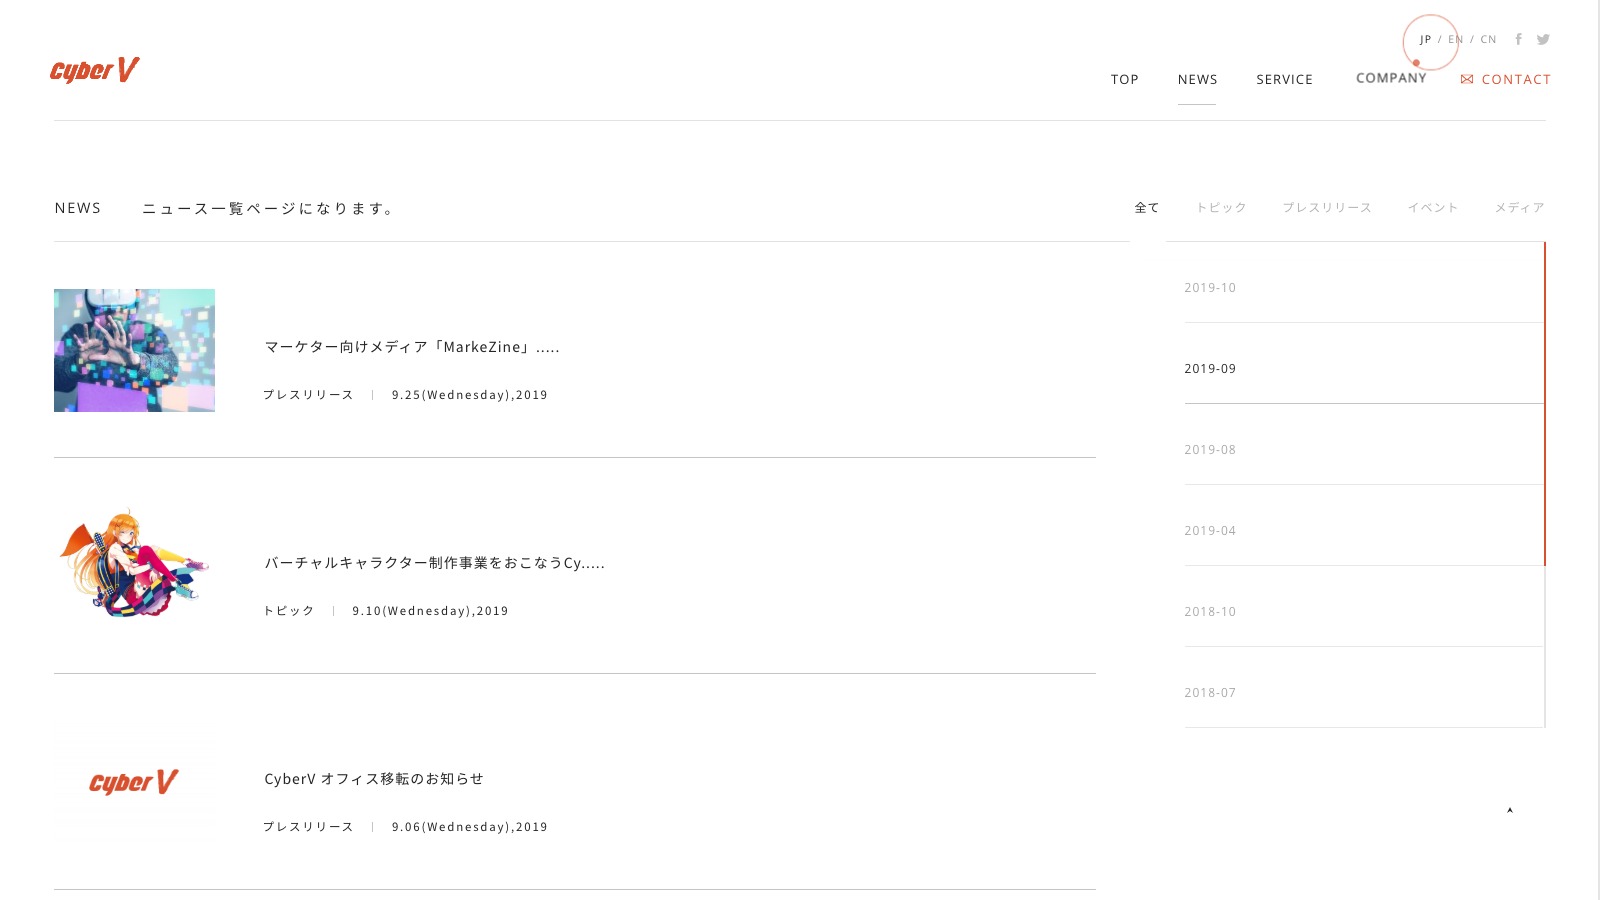Click the envelope icon beside CONTACT
The width and height of the screenshot is (1600, 900).
tap(1467, 79)
